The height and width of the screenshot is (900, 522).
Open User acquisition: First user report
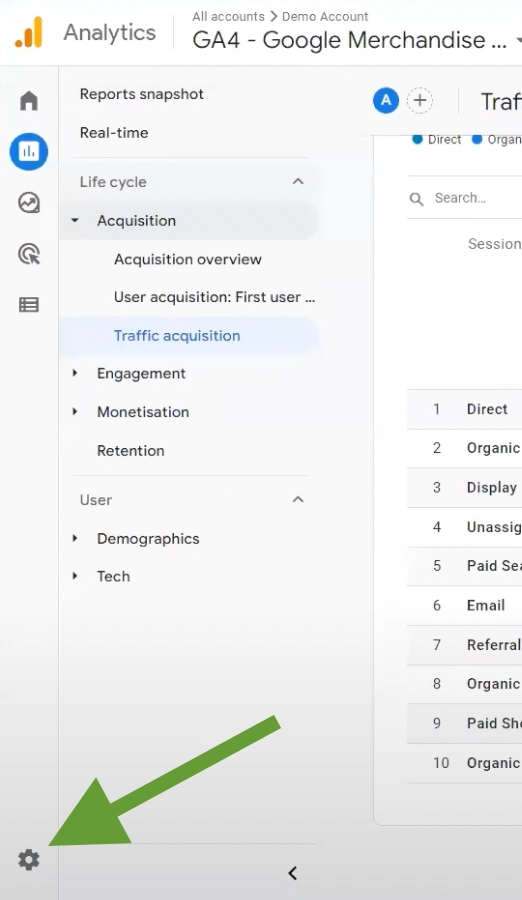coord(214,297)
